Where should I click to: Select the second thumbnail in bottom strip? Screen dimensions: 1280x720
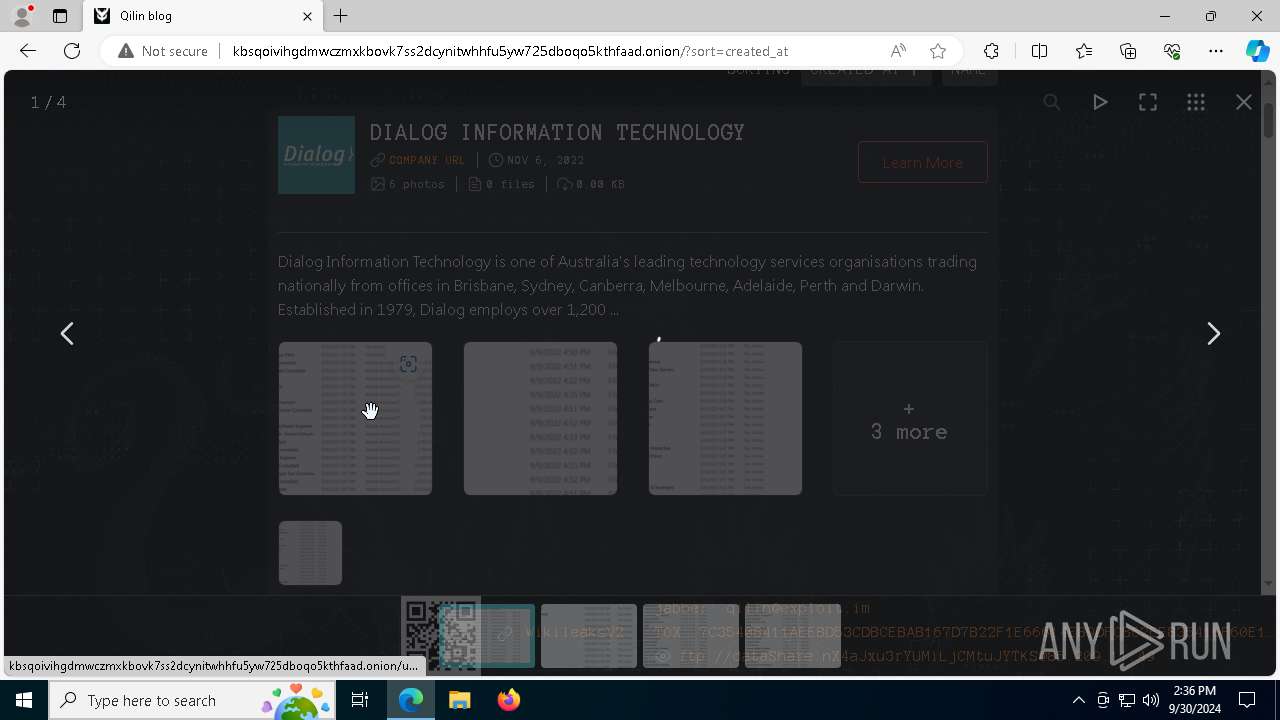pos(589,636)
